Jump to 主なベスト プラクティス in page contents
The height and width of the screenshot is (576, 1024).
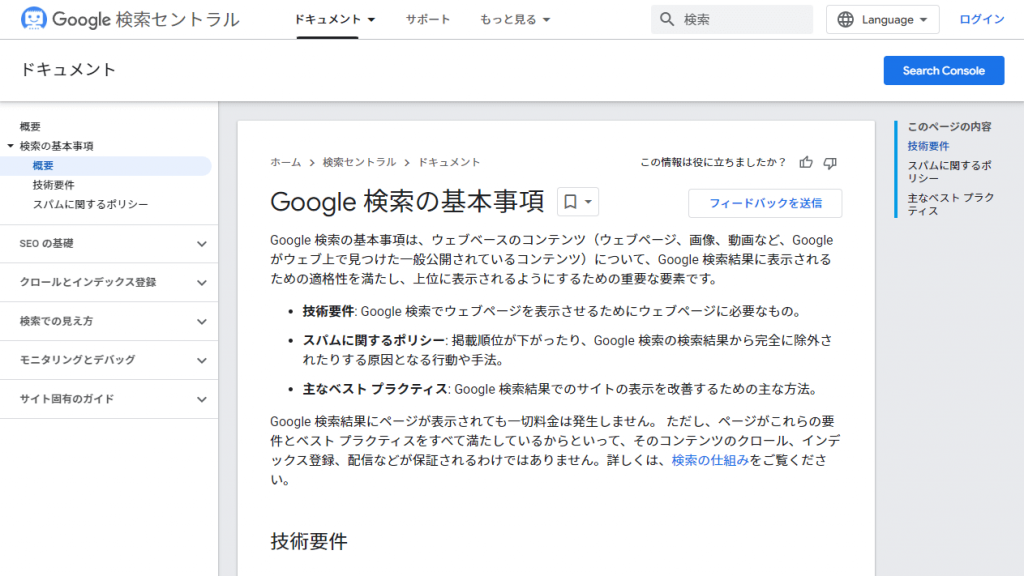[x=951, y=204]
